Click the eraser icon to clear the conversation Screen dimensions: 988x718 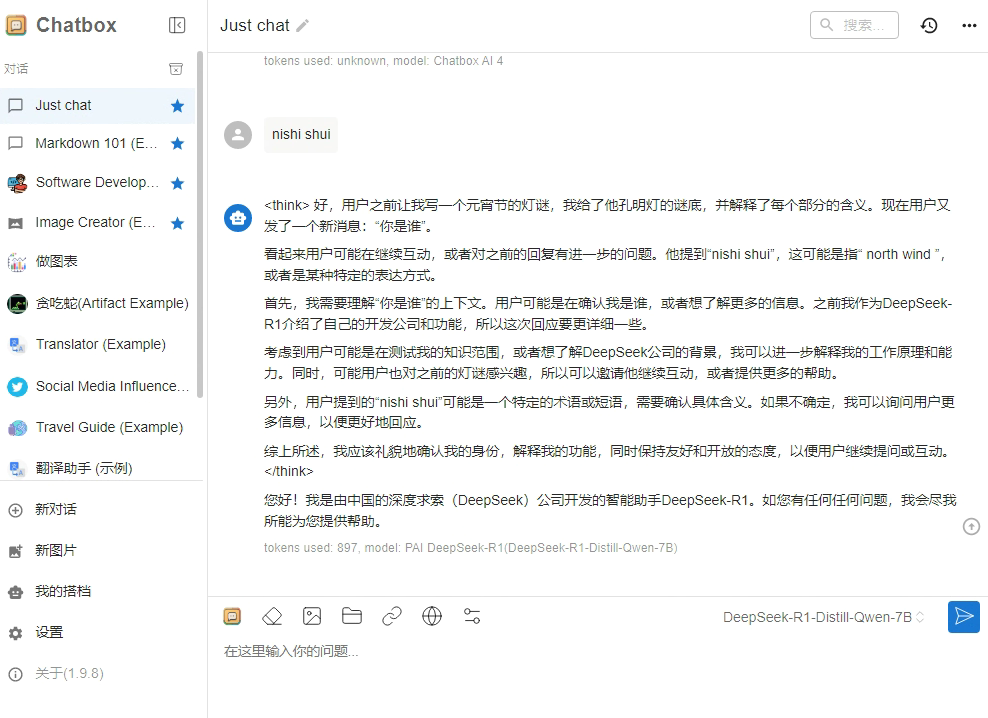(x=272, y=616)
